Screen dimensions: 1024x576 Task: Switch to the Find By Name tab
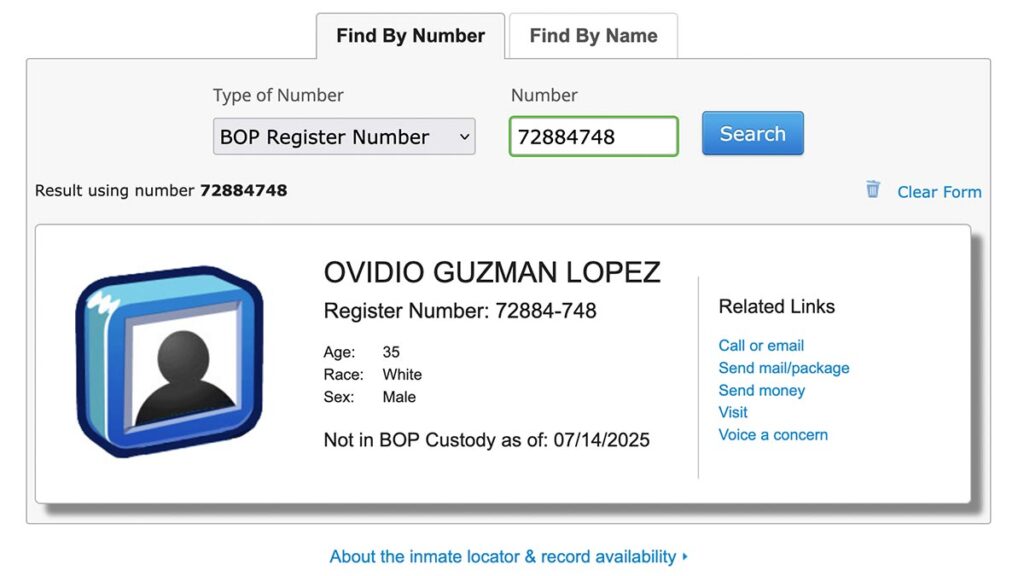[593, 36]
